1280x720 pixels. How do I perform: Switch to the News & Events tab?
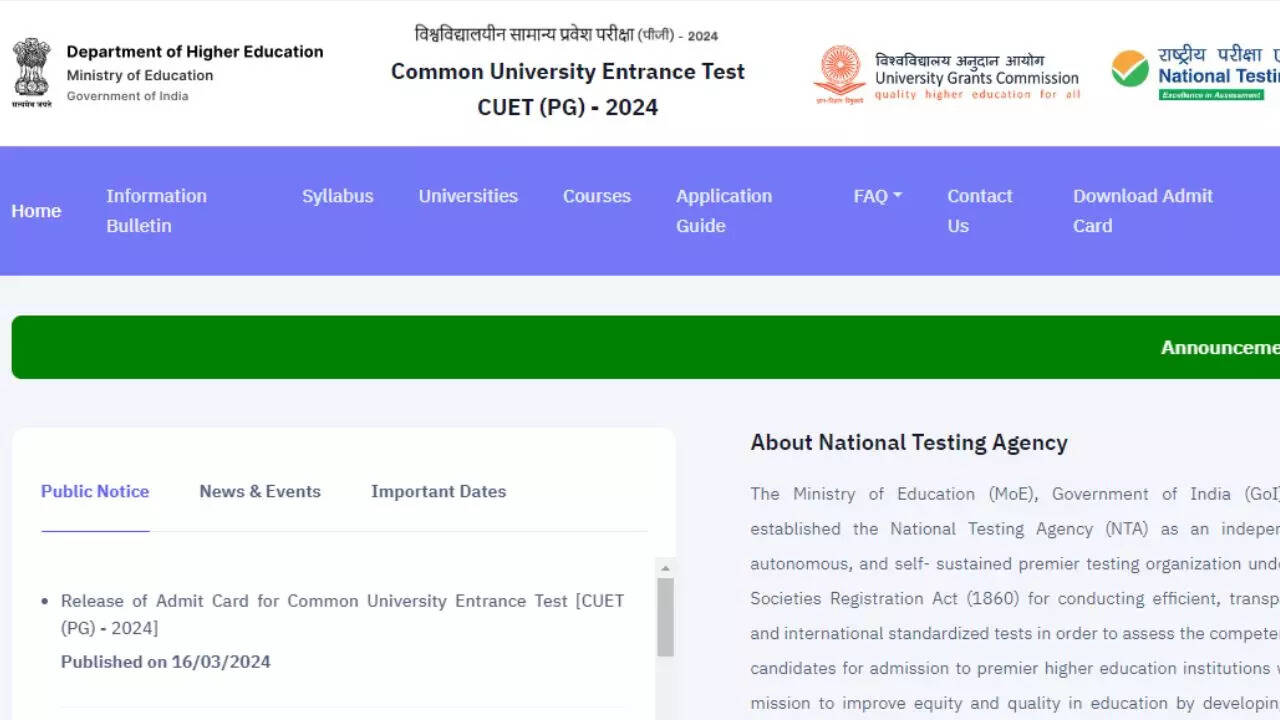pos(260,491)
